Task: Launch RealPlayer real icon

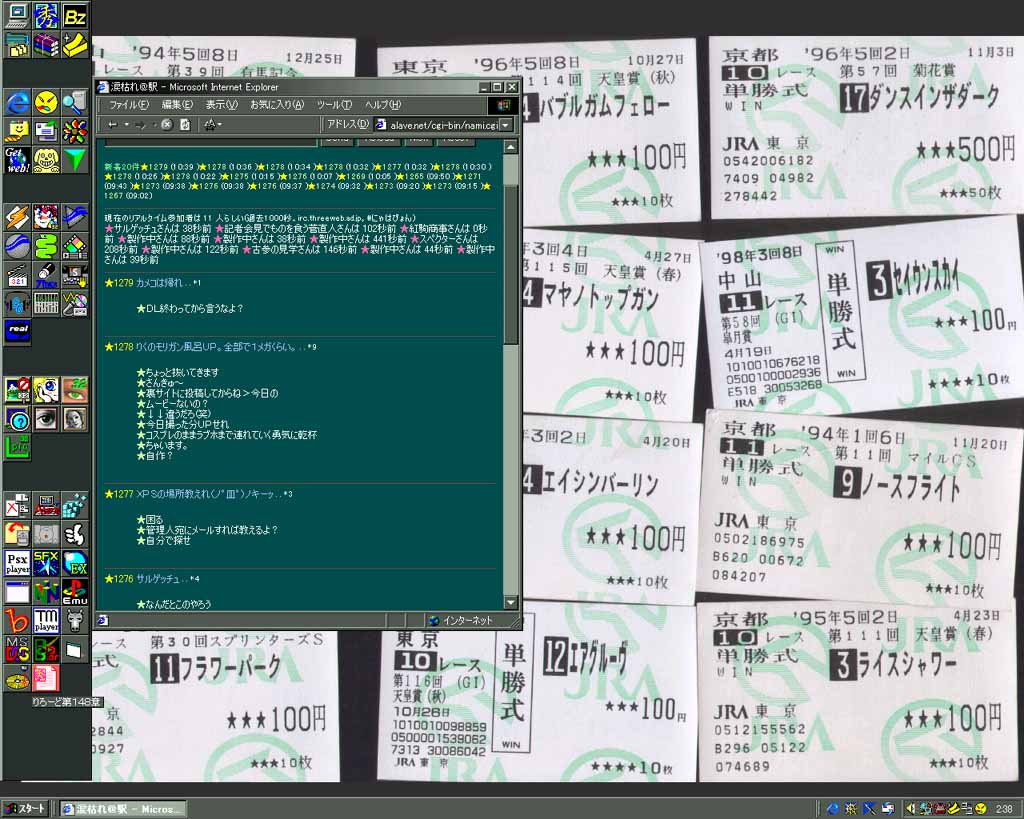Action: pyautogui.click(x=17, y=332)
